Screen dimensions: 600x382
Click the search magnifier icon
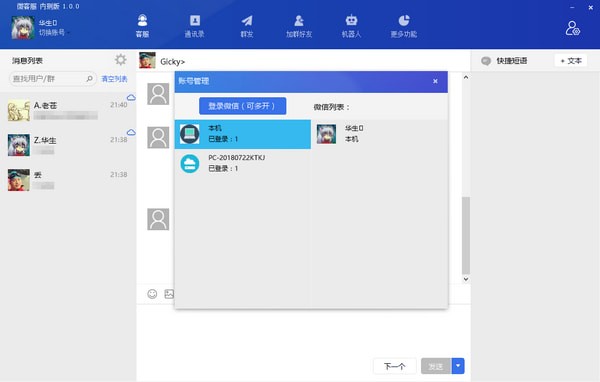(89, 78)
